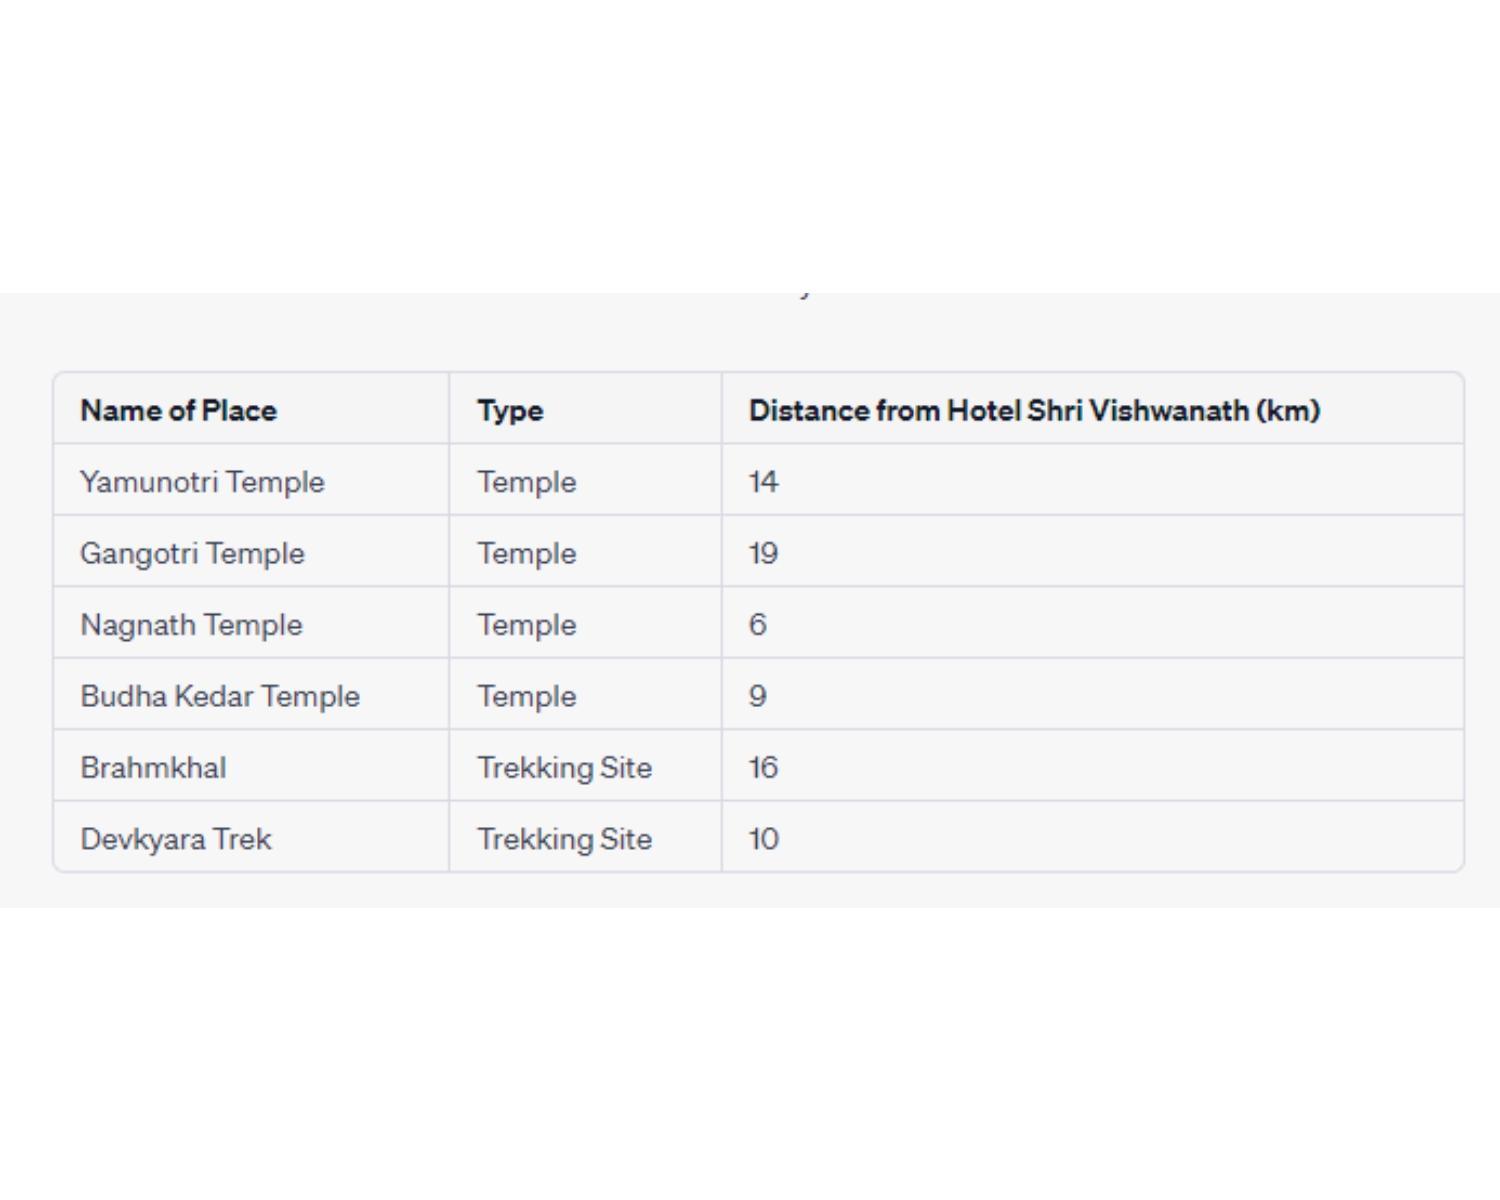Select distance value 14 for Yamunotri
The image size is (1500, 1200).
tap(763, 482)
